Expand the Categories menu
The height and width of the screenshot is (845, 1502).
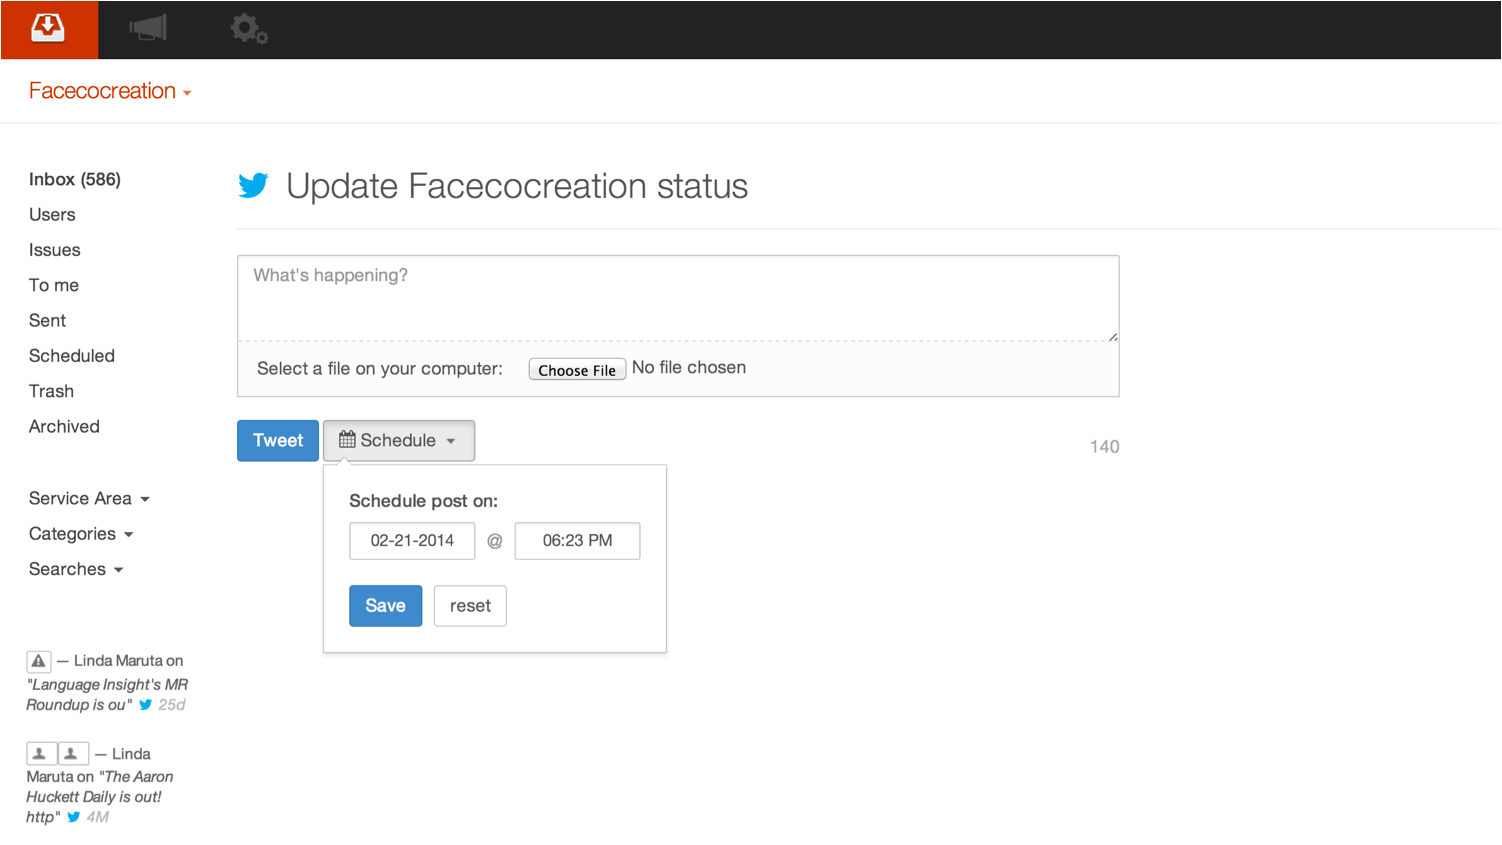coord(81,534)
